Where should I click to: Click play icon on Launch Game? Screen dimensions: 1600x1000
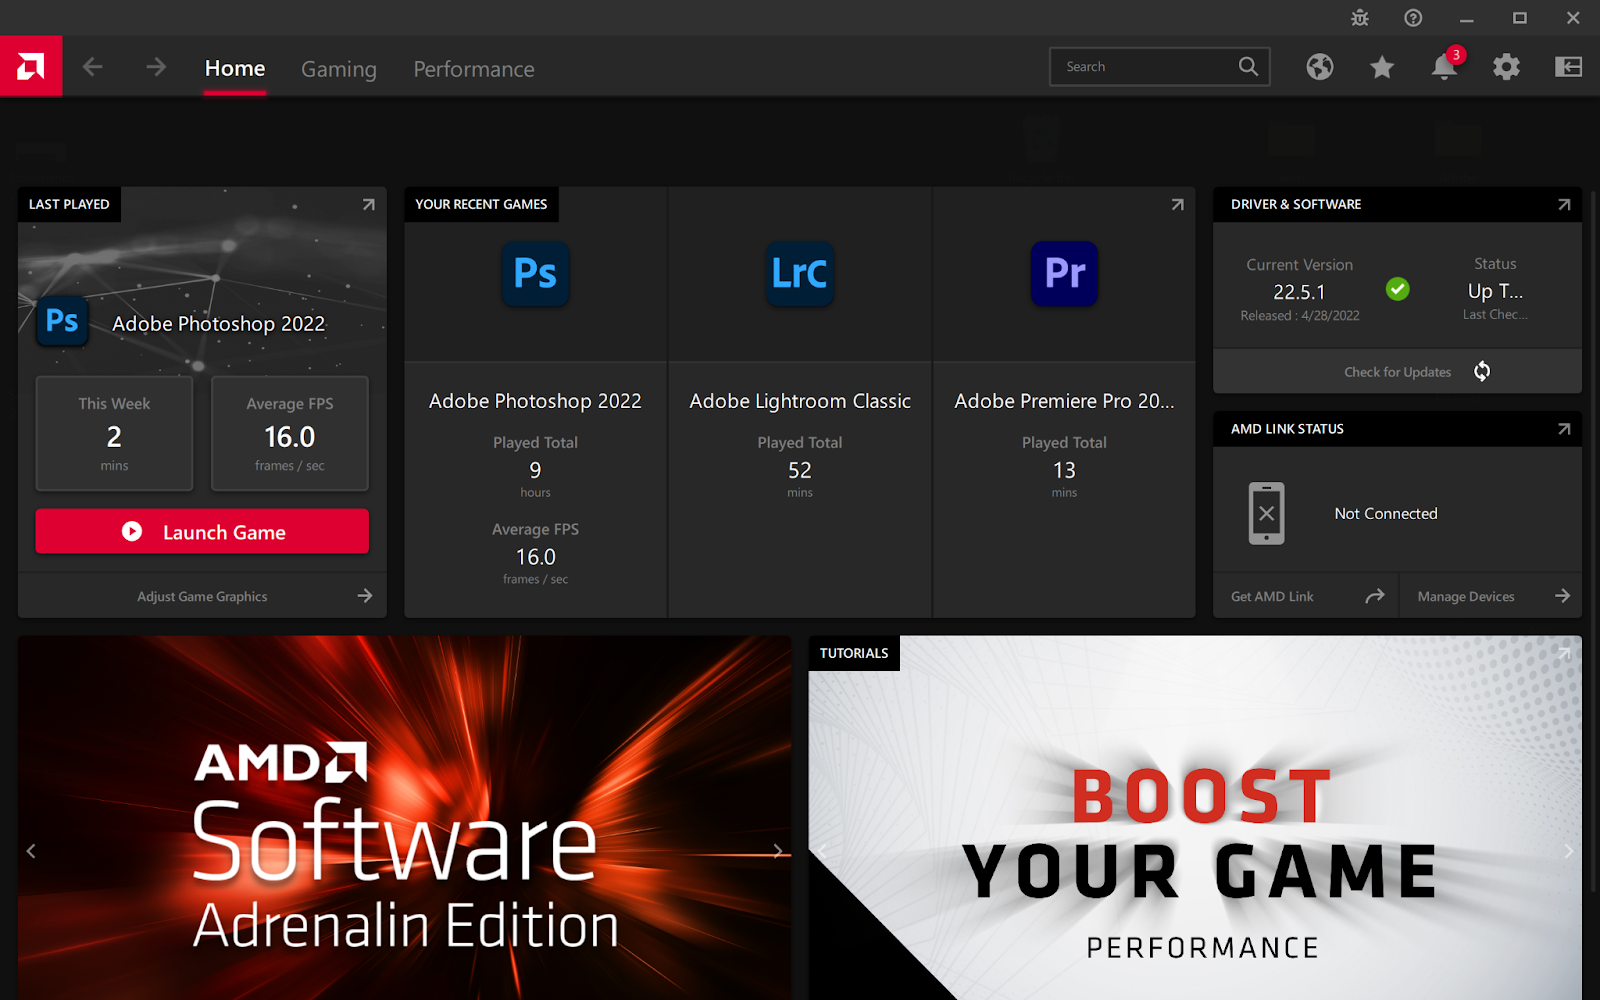(x=132, y=532)
